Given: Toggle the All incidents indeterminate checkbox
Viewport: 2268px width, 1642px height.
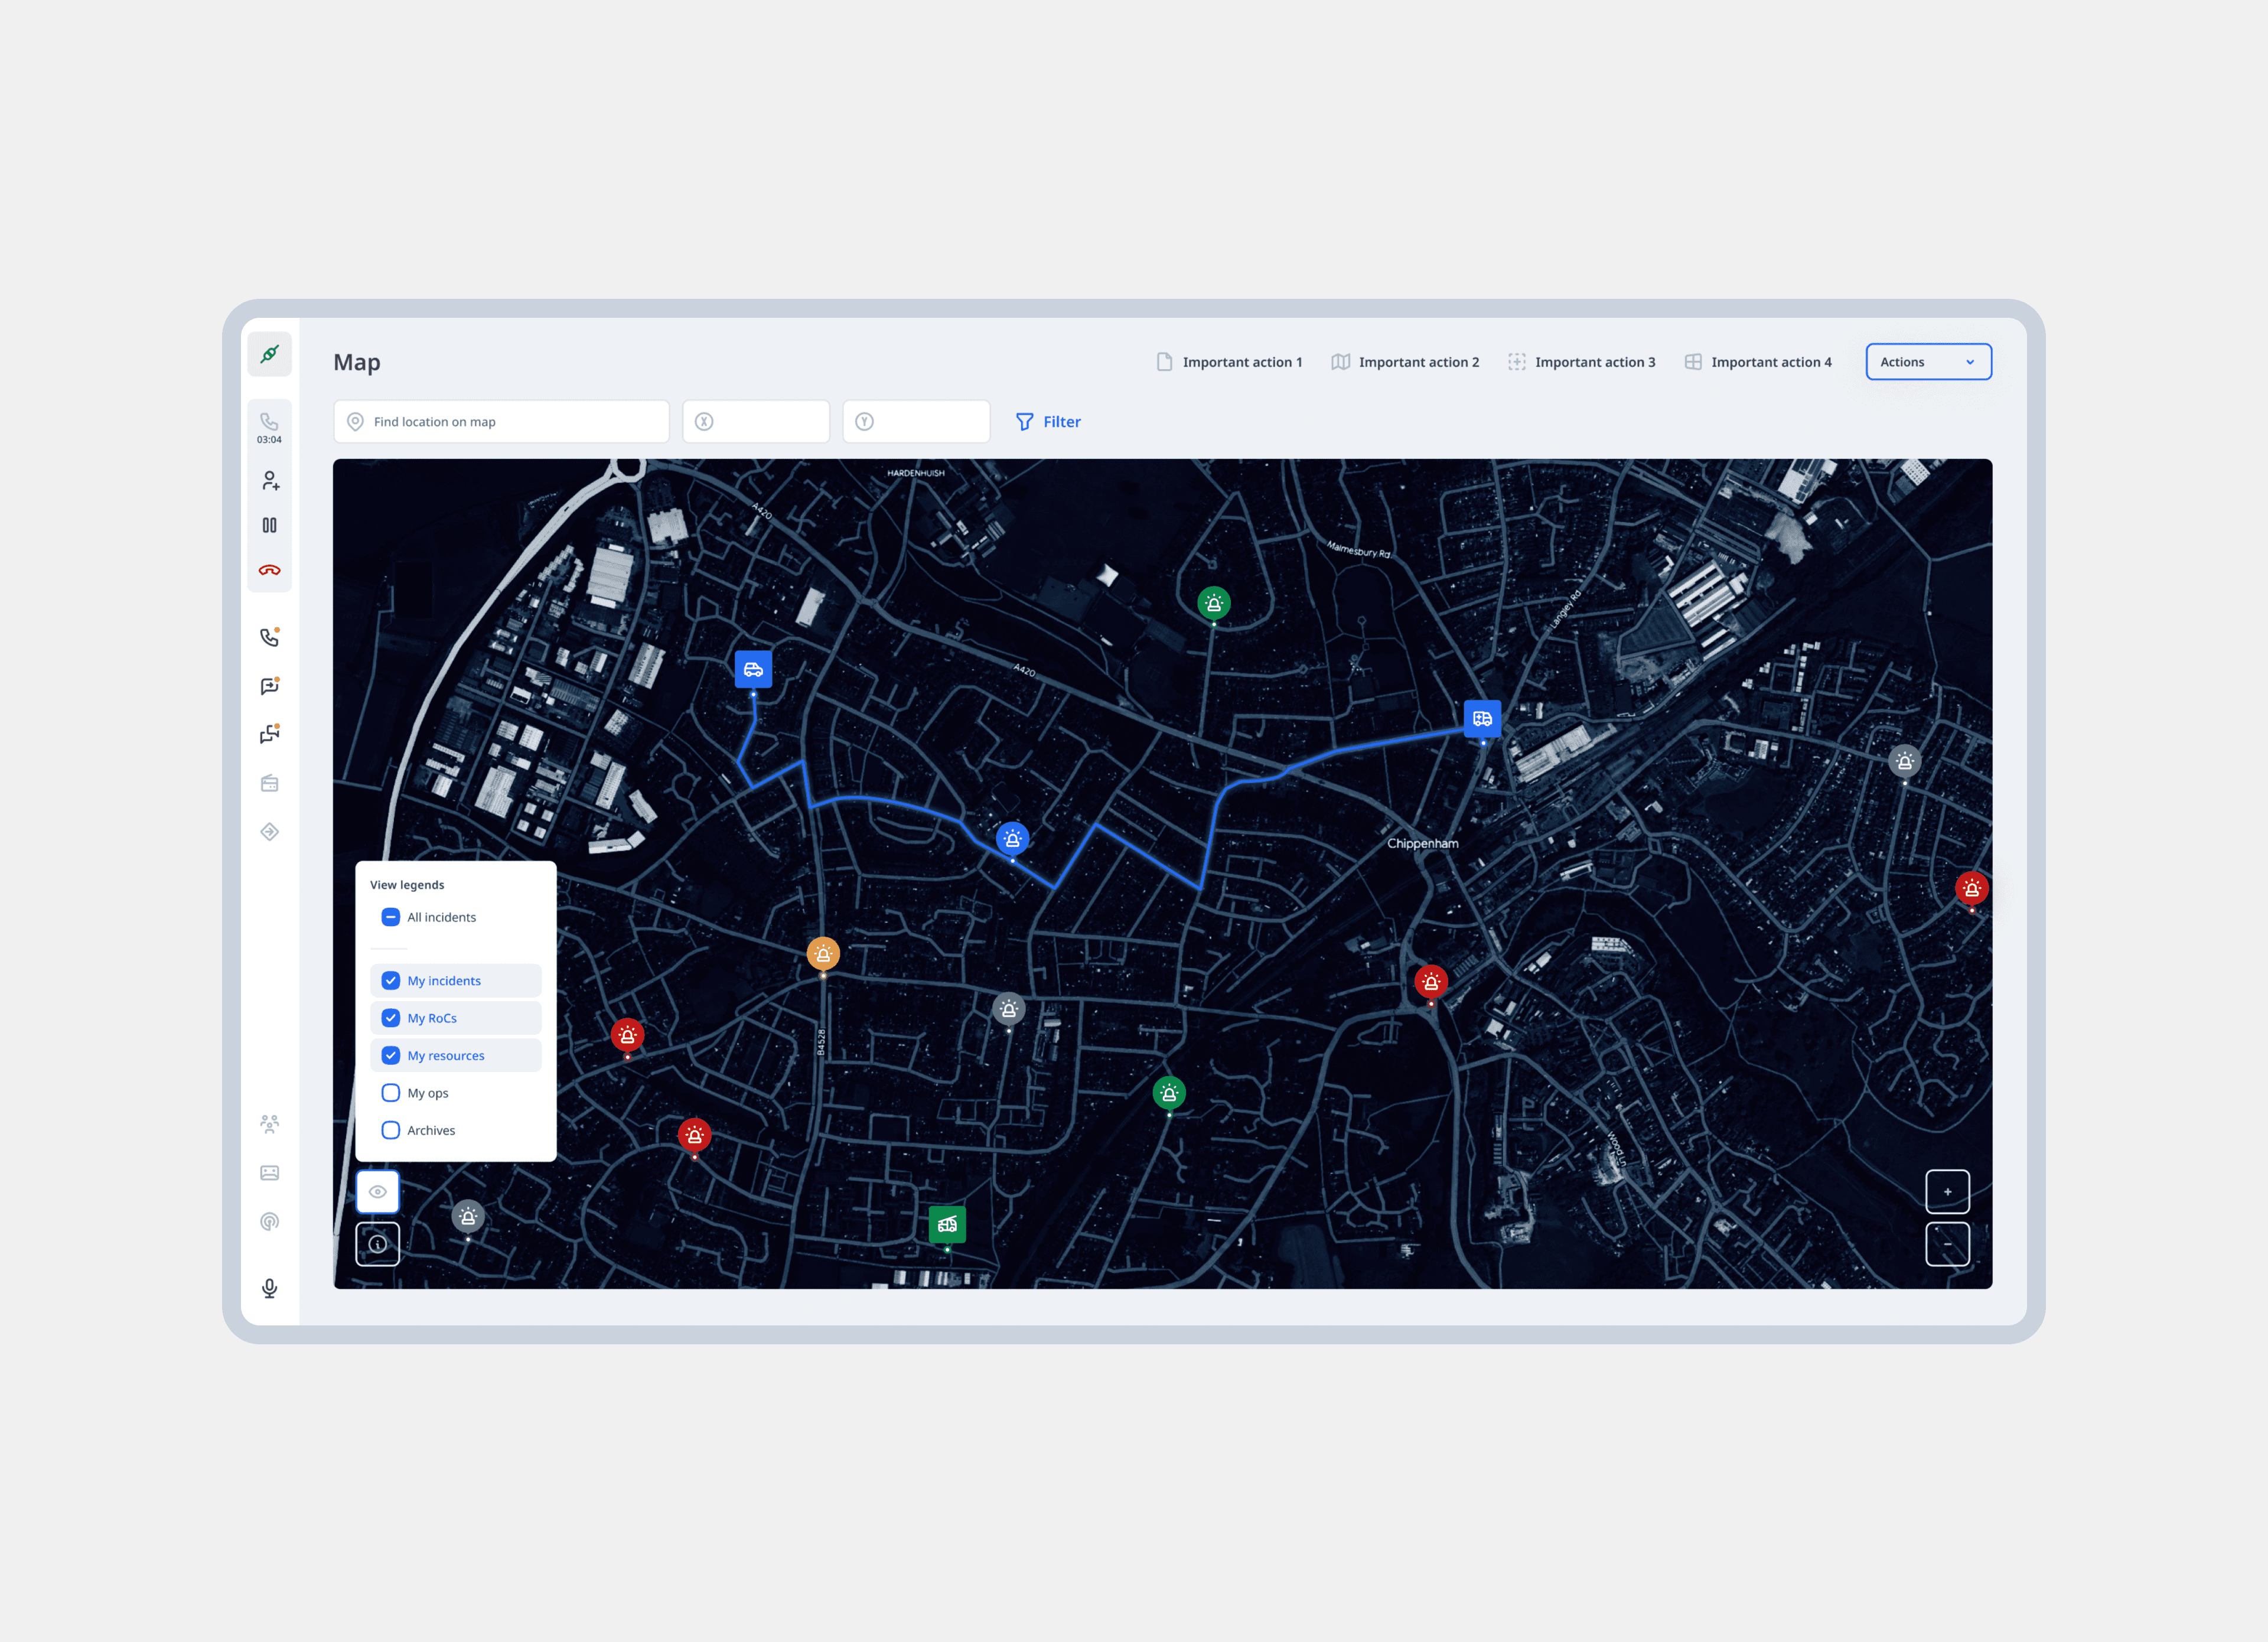Looking at the screenshot, I should 391,917.
